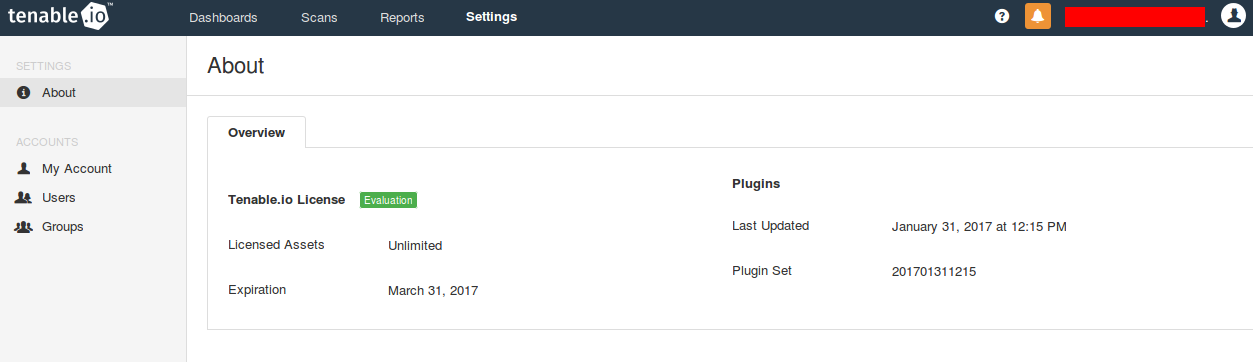Switch to the Overview tab
Screen dimensions: 1253x362
tap(256, 132)
